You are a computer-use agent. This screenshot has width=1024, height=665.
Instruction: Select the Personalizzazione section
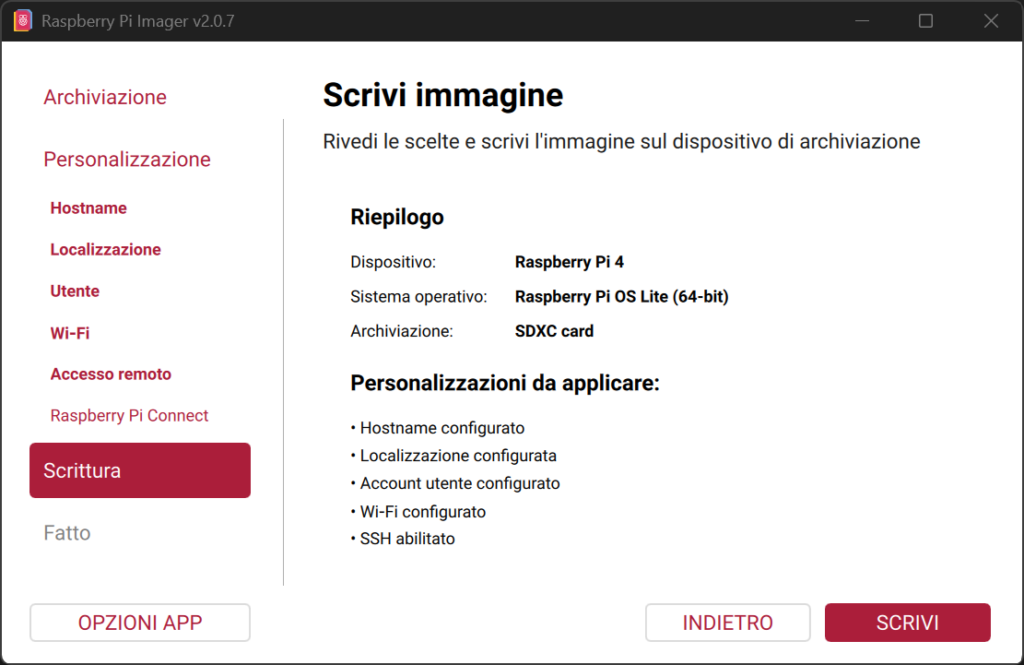click(126, 159)
